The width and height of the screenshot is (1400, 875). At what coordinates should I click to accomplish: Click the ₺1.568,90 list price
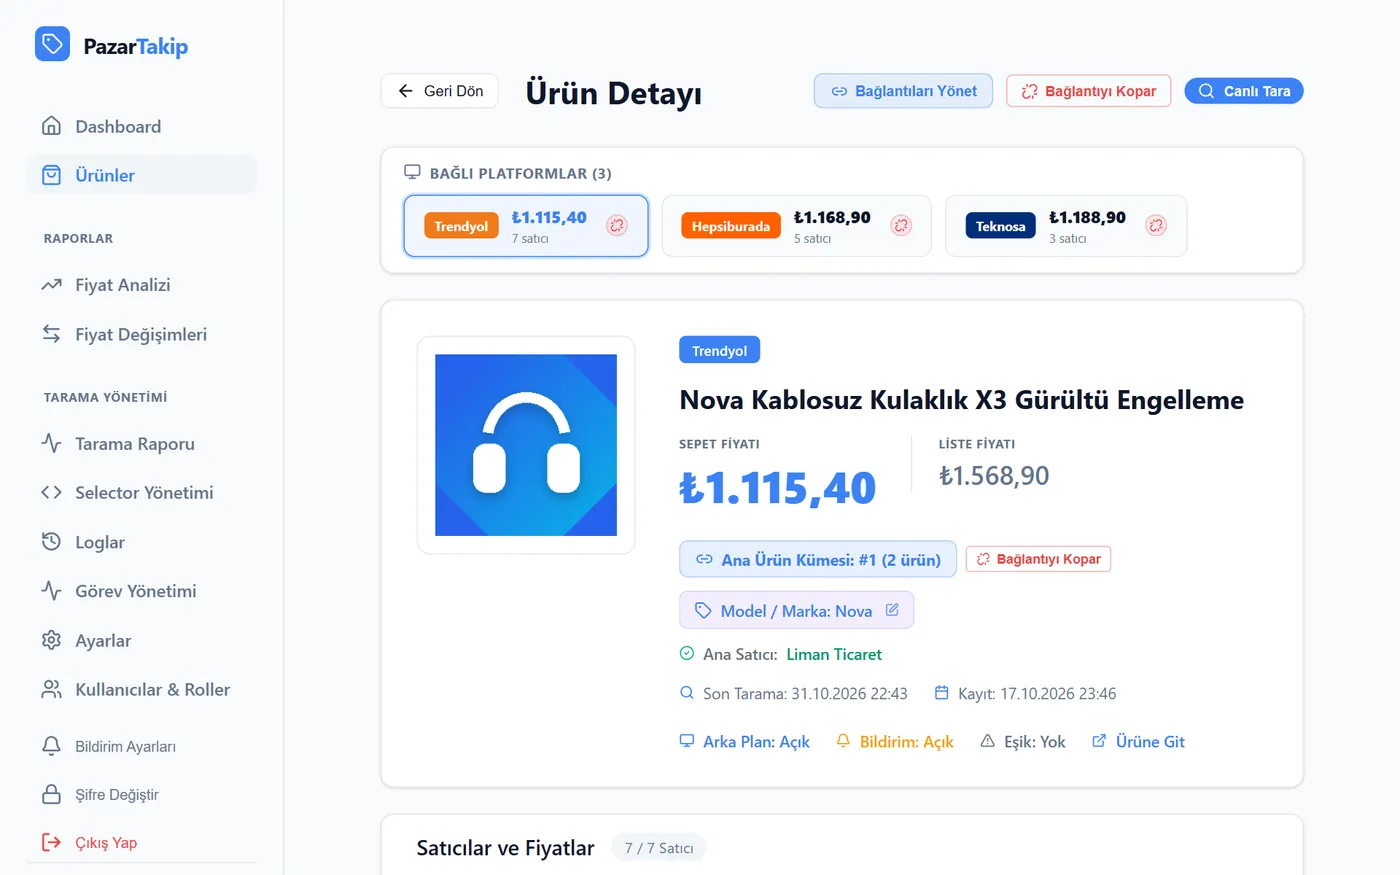pyautogui.click(x=994, y=475)
